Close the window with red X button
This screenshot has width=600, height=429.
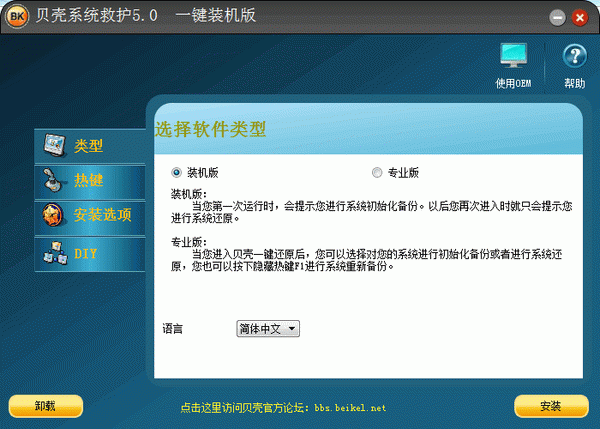point(580,18)
